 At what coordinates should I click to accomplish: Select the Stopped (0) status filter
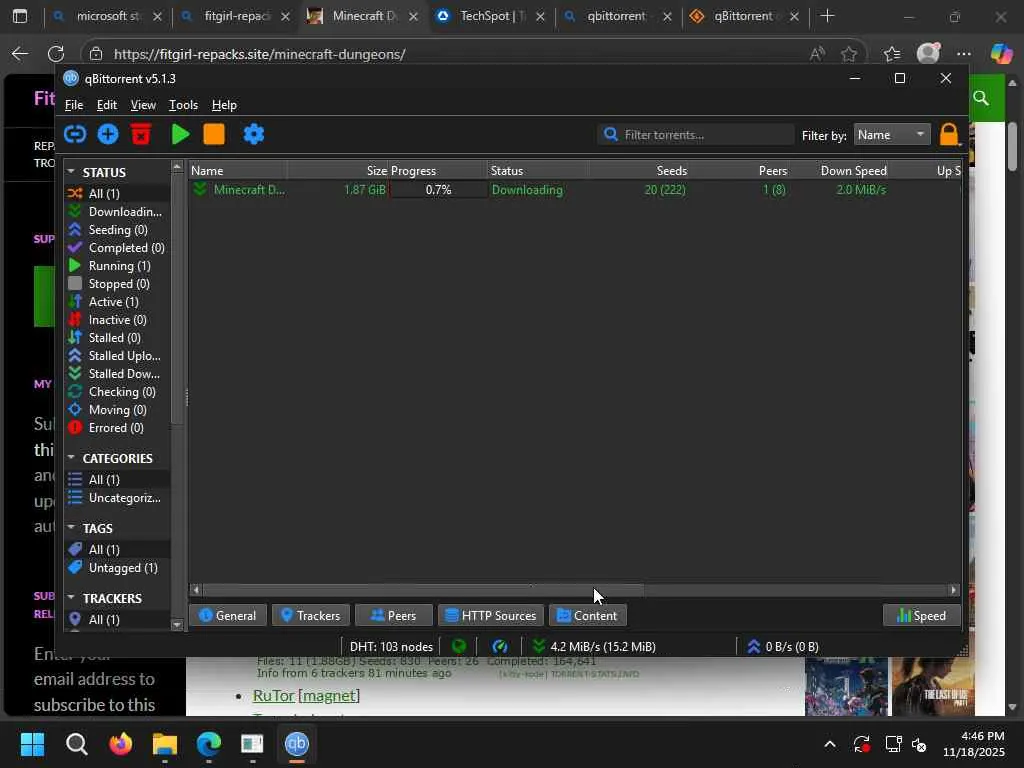118,283
